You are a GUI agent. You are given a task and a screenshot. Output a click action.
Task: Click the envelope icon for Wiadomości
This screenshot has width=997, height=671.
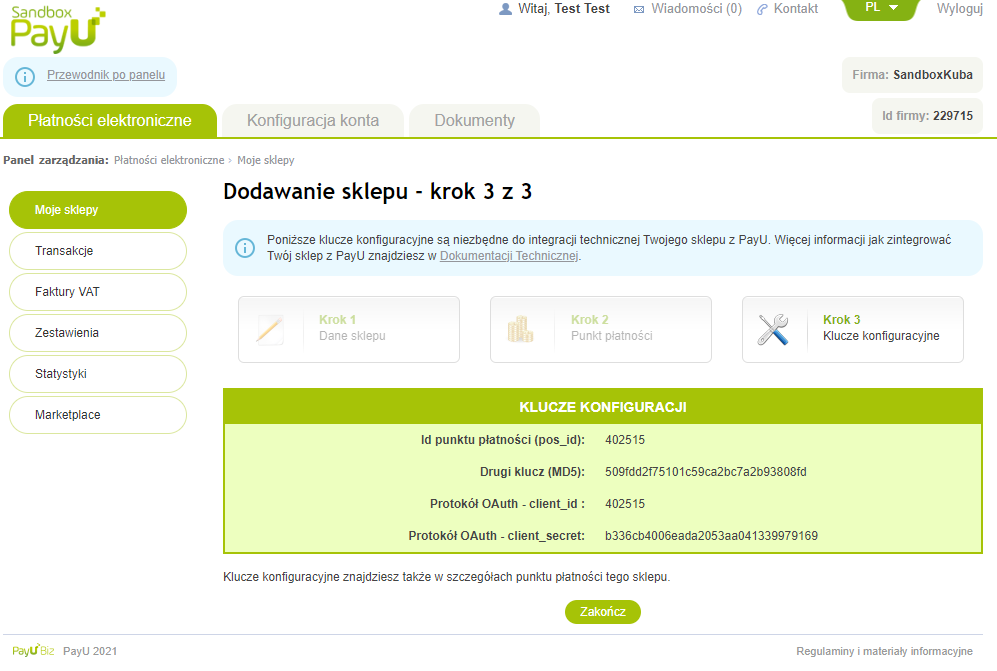coord(639,10)
